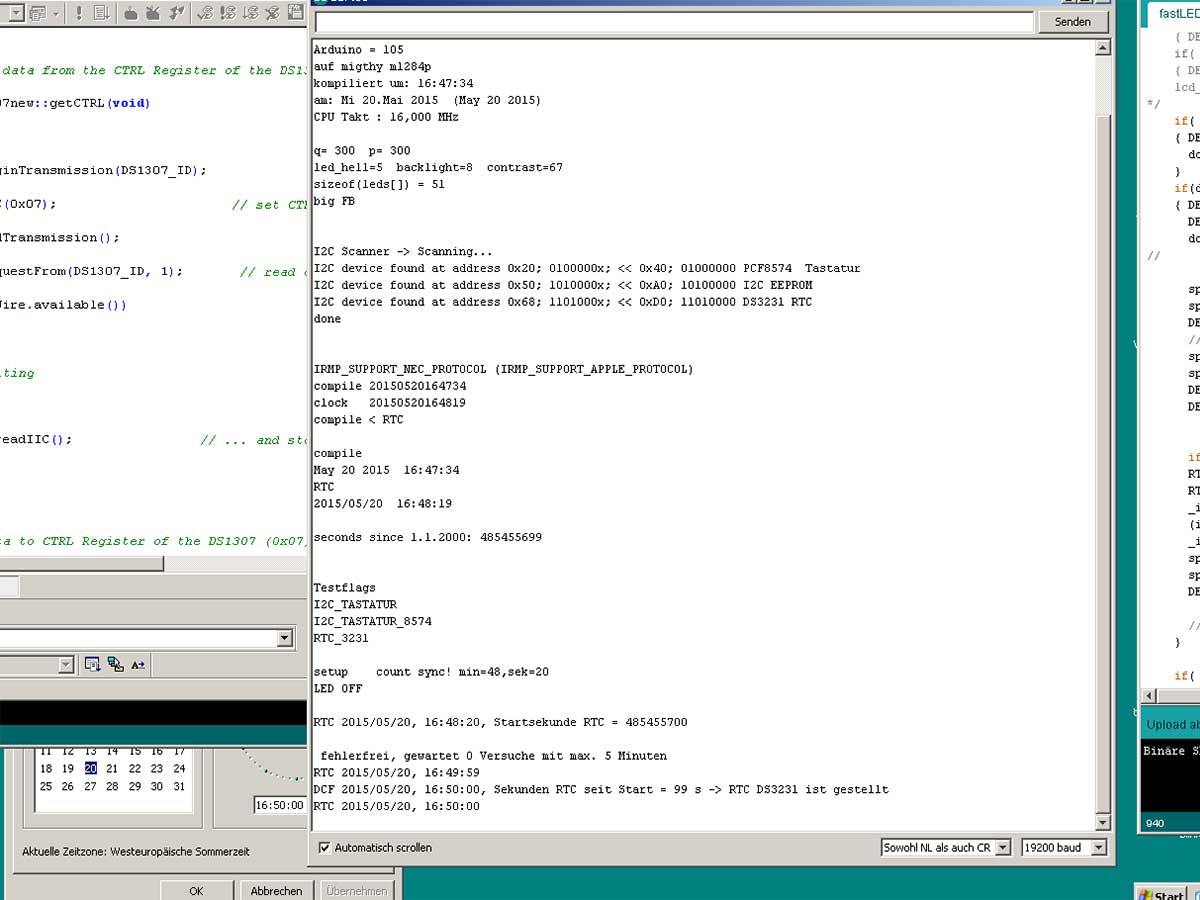Click the serial monitor scrollbar up arrow
This screenshot has width=1200, height=900.
[x=1103, y=48]
